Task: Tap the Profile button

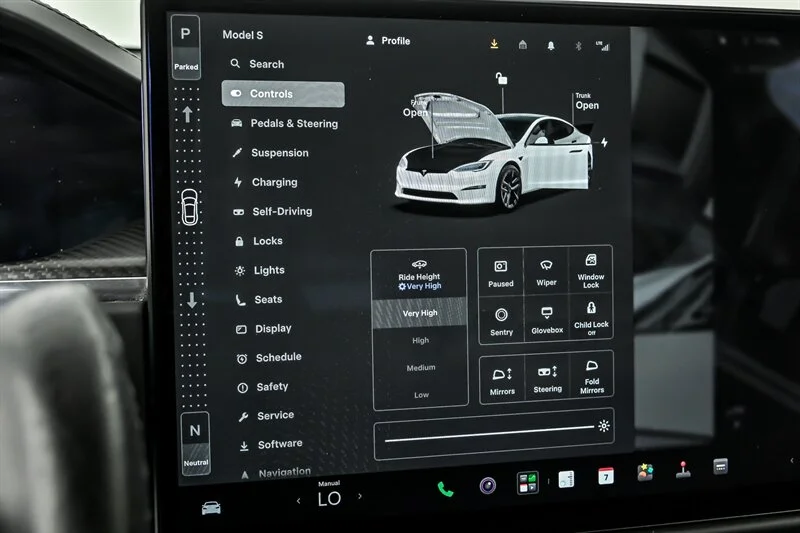Action: click(388, 41)
